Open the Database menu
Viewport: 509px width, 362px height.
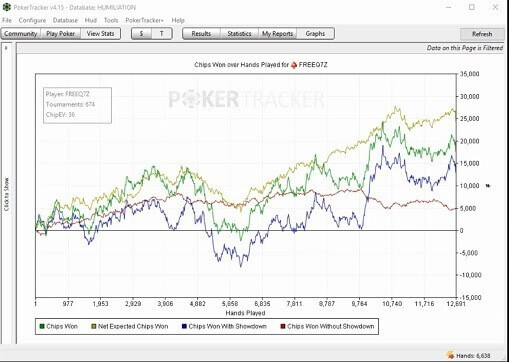65,20
